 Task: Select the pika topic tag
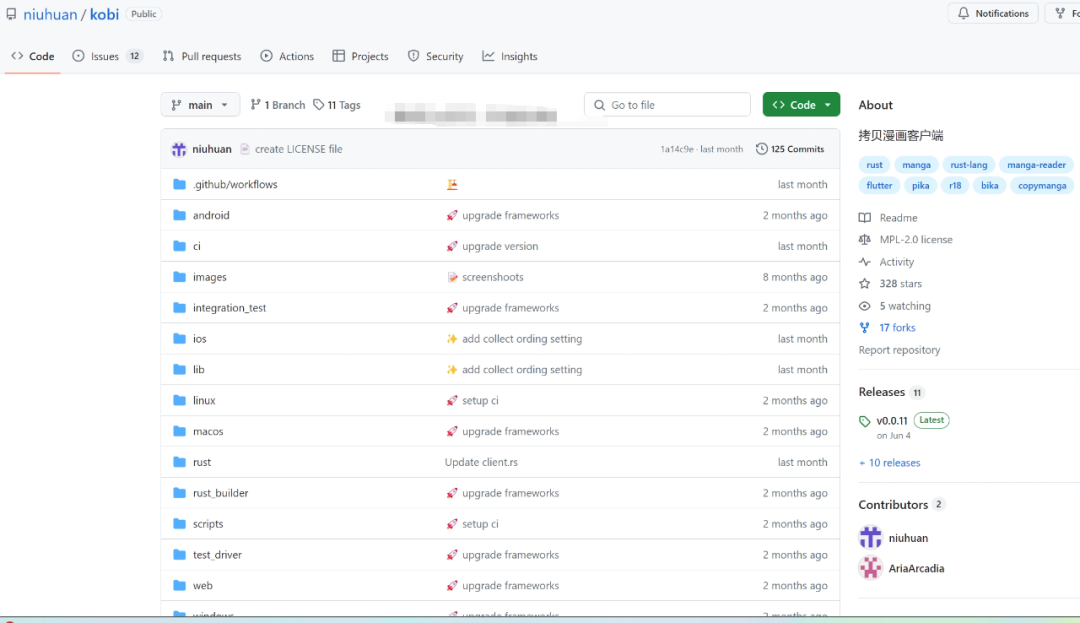pos(920,185)
